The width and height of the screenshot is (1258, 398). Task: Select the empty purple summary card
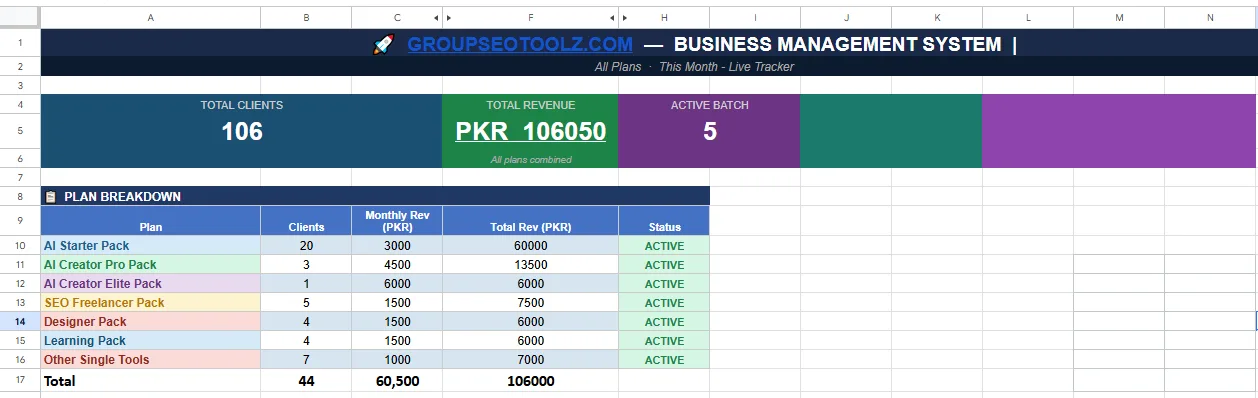click(1119, 131)
